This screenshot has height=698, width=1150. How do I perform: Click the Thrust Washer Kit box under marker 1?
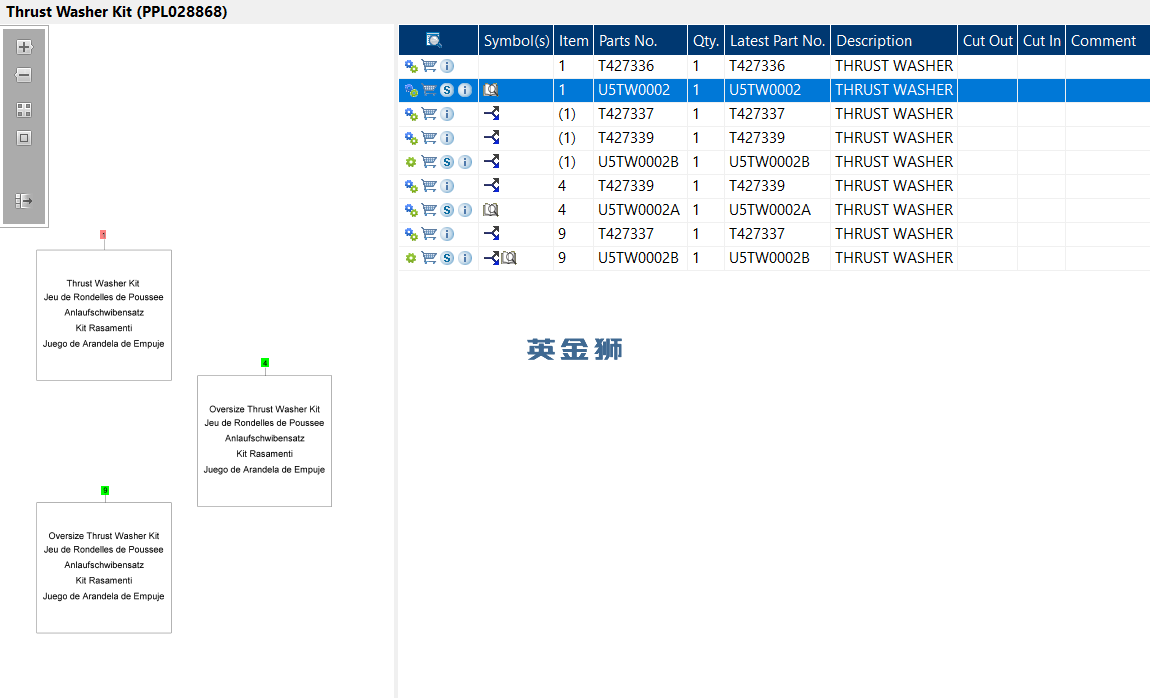click(x=104, y=315)
